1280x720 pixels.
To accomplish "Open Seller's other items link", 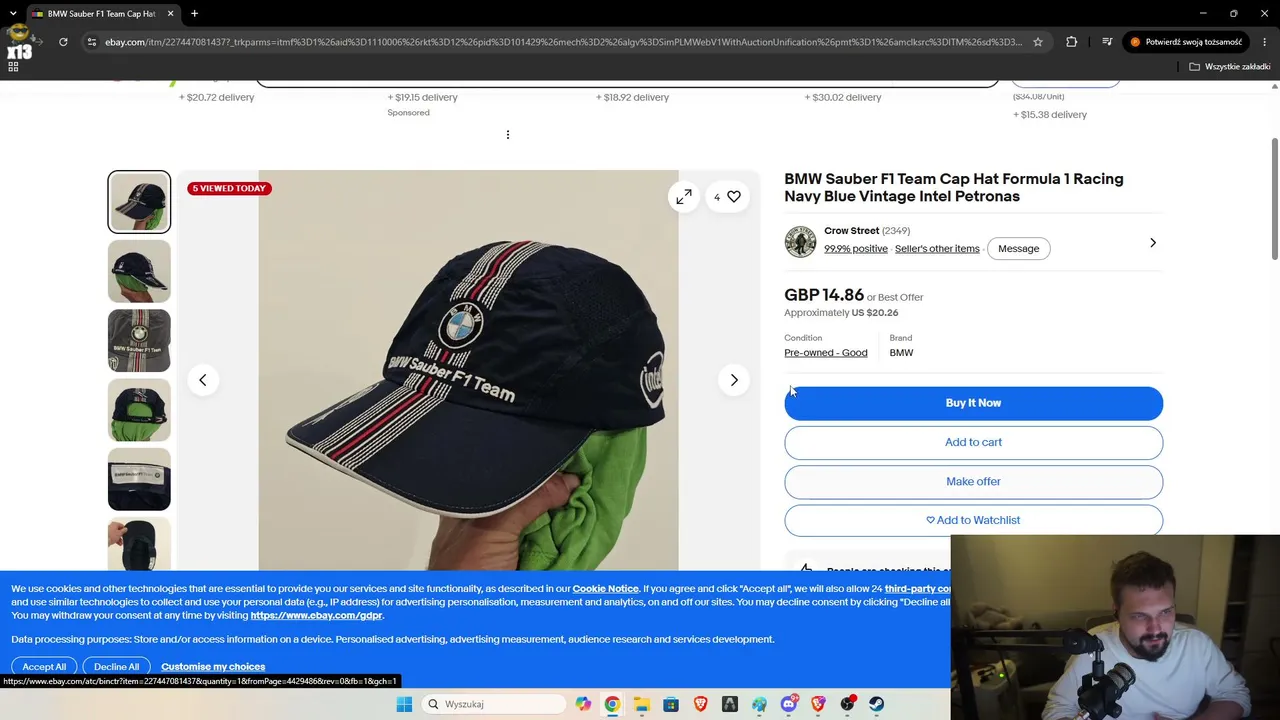I will [937, 249].
